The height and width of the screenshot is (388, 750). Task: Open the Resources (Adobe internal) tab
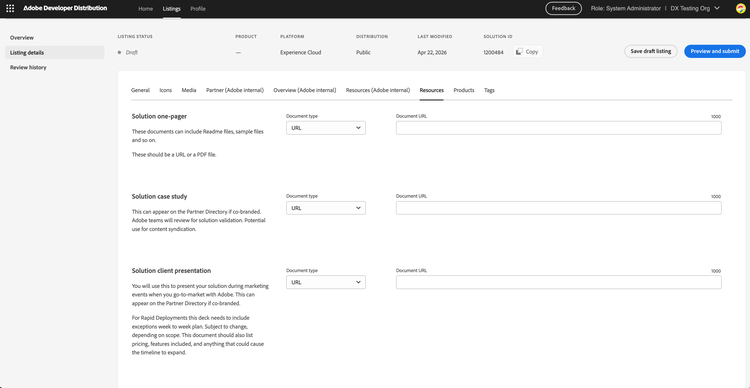(378, 90)
